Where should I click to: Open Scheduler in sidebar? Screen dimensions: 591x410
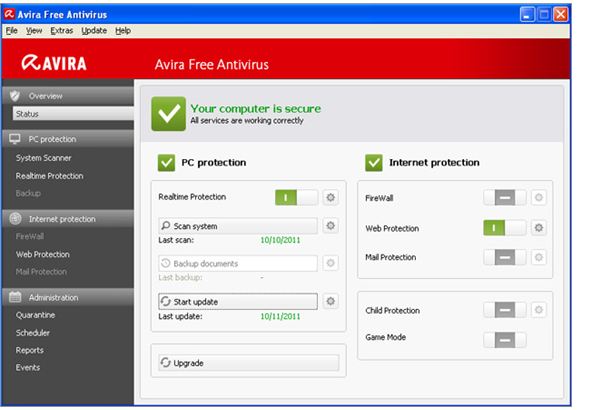33,333
